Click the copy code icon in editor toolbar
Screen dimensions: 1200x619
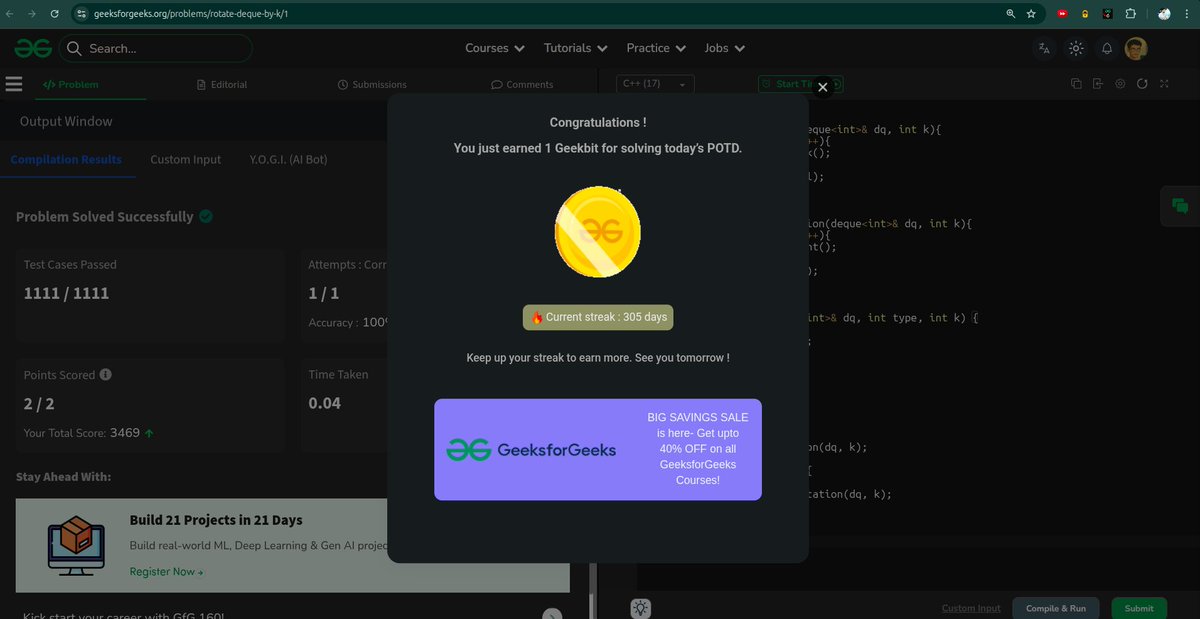tap(1076, 84)
